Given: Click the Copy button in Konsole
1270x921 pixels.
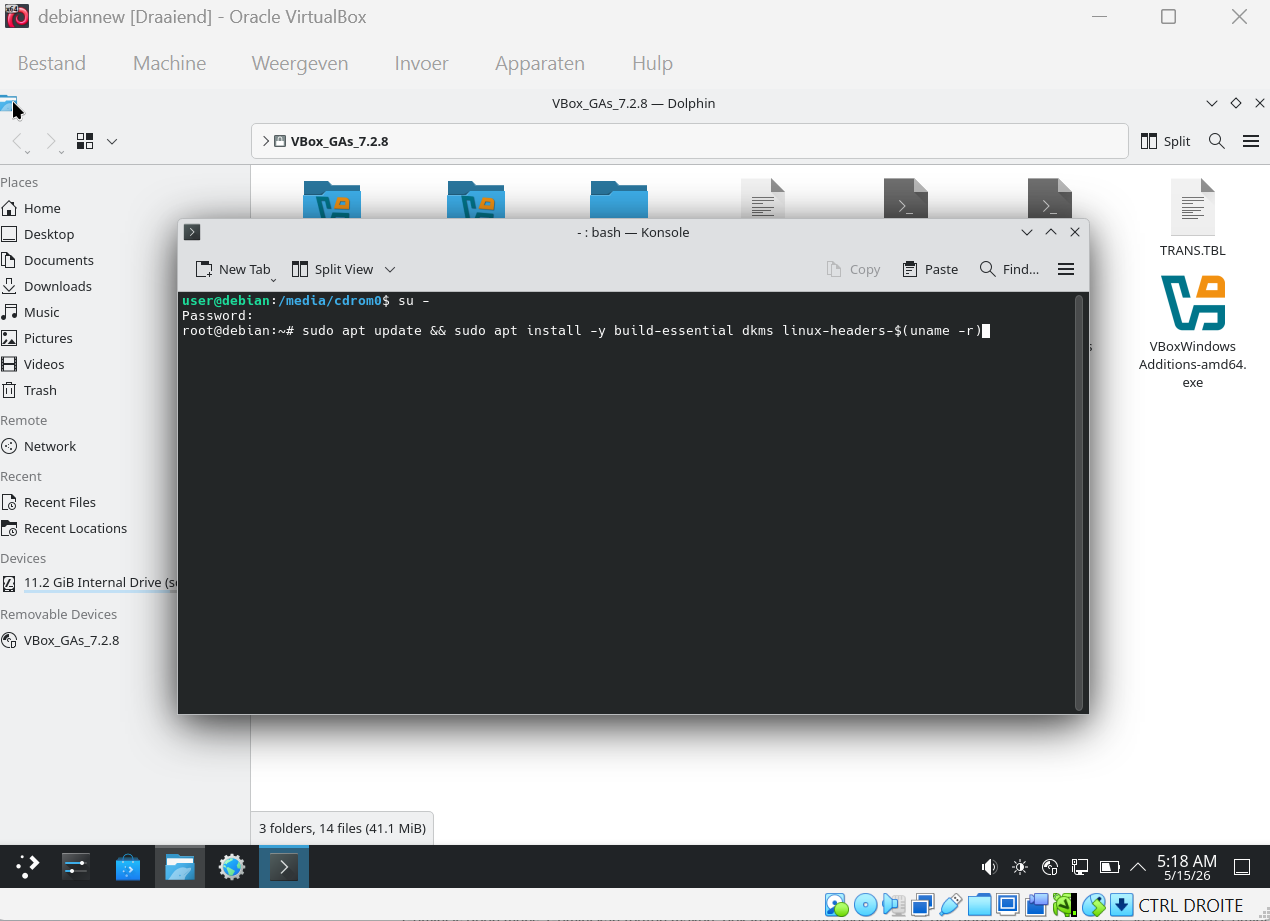Looking at the screenshot, I should point(853,269).
